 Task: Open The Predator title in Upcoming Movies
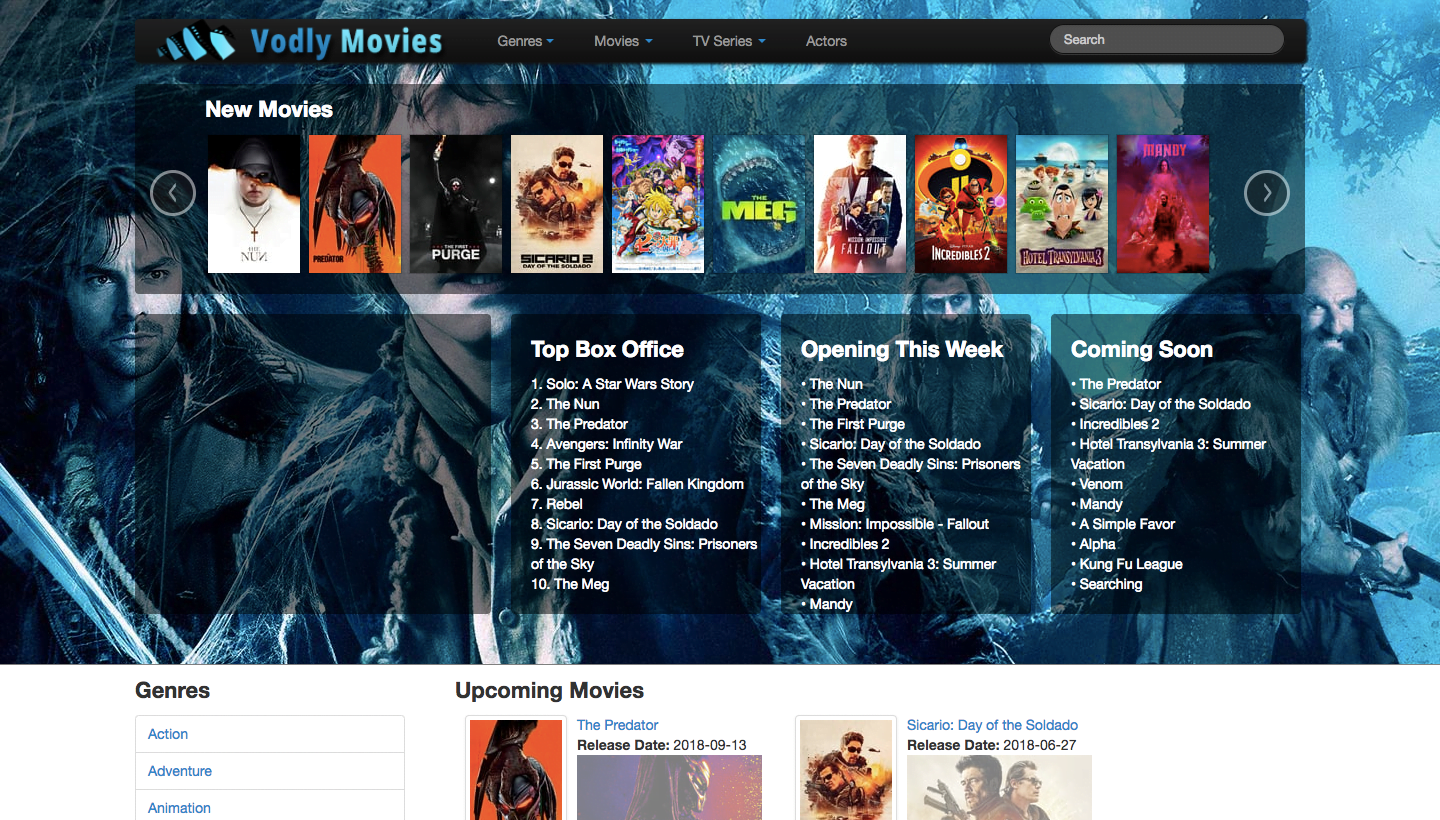point(618,725)
